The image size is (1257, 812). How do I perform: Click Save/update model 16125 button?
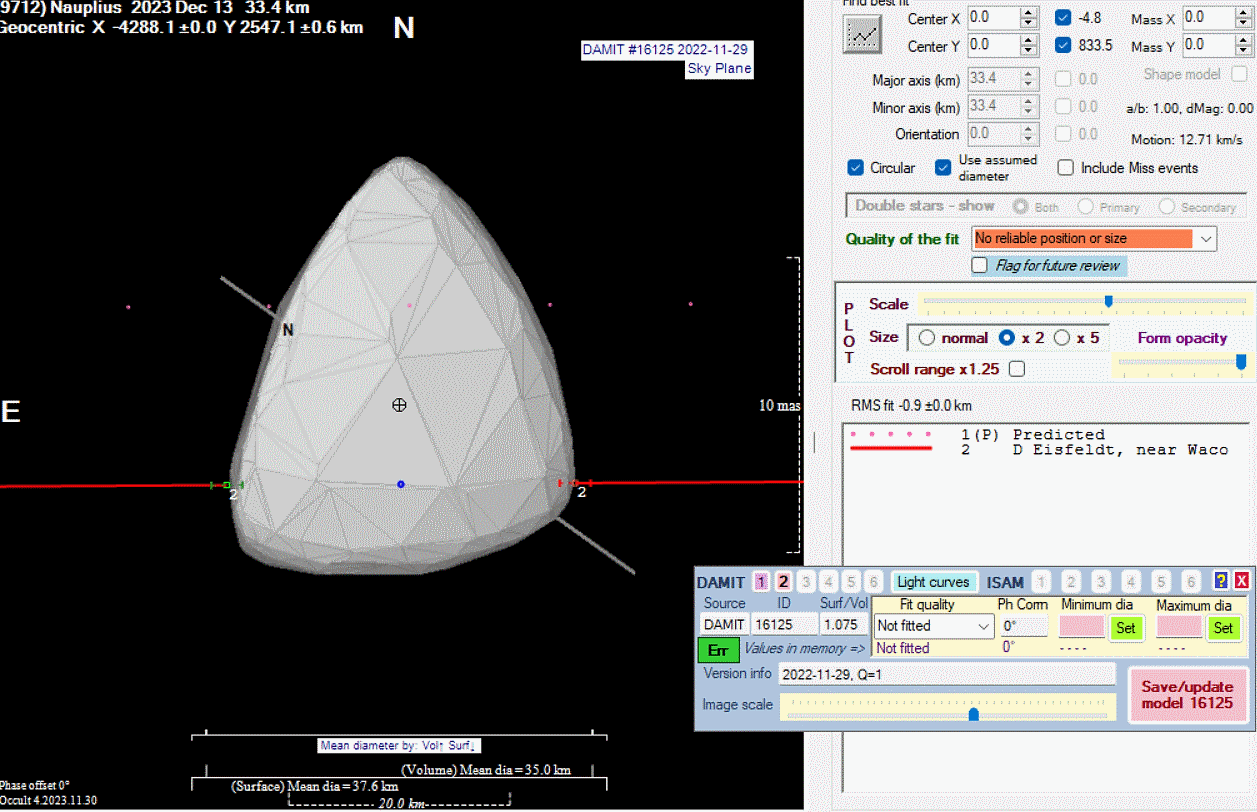(x=1187, y=693)
